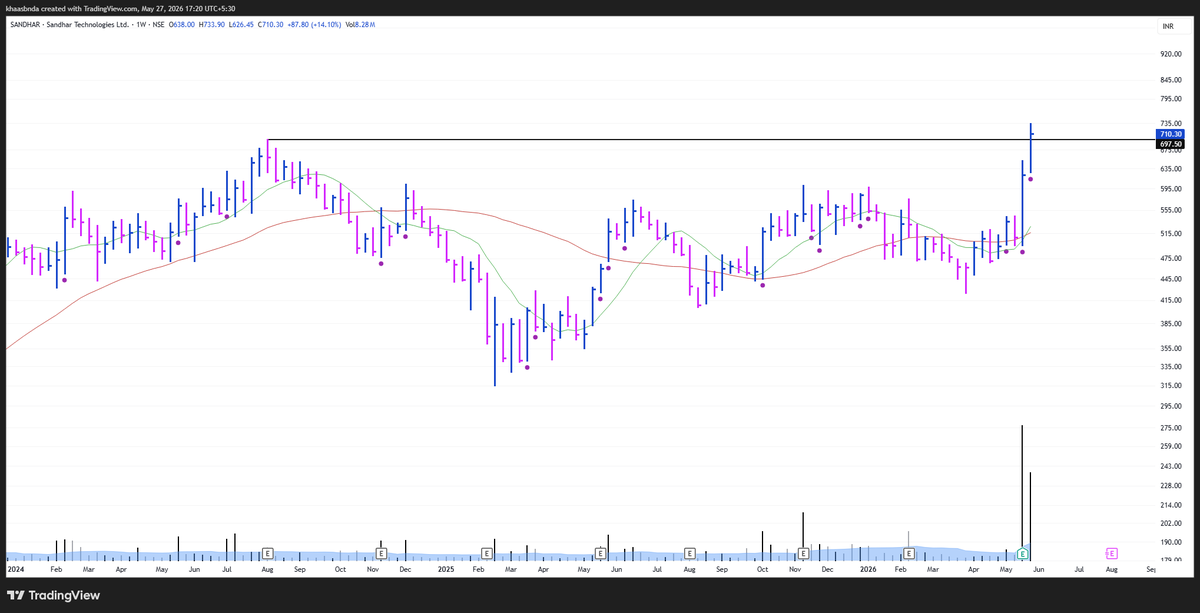Viewport: 1200px width, 613px height.
Task: Click the 243.00 price axis label
Action: pyautogui.click(x=1171, y=466)
